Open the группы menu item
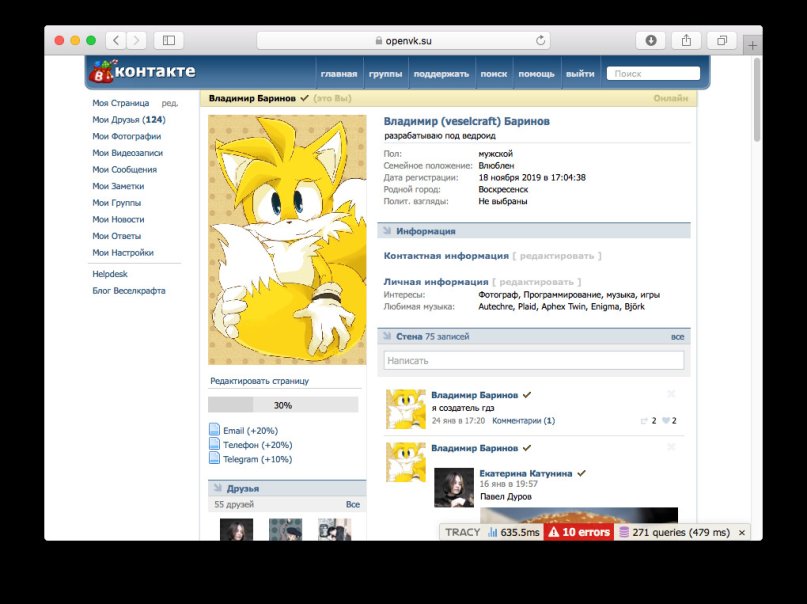 [385, 74]
